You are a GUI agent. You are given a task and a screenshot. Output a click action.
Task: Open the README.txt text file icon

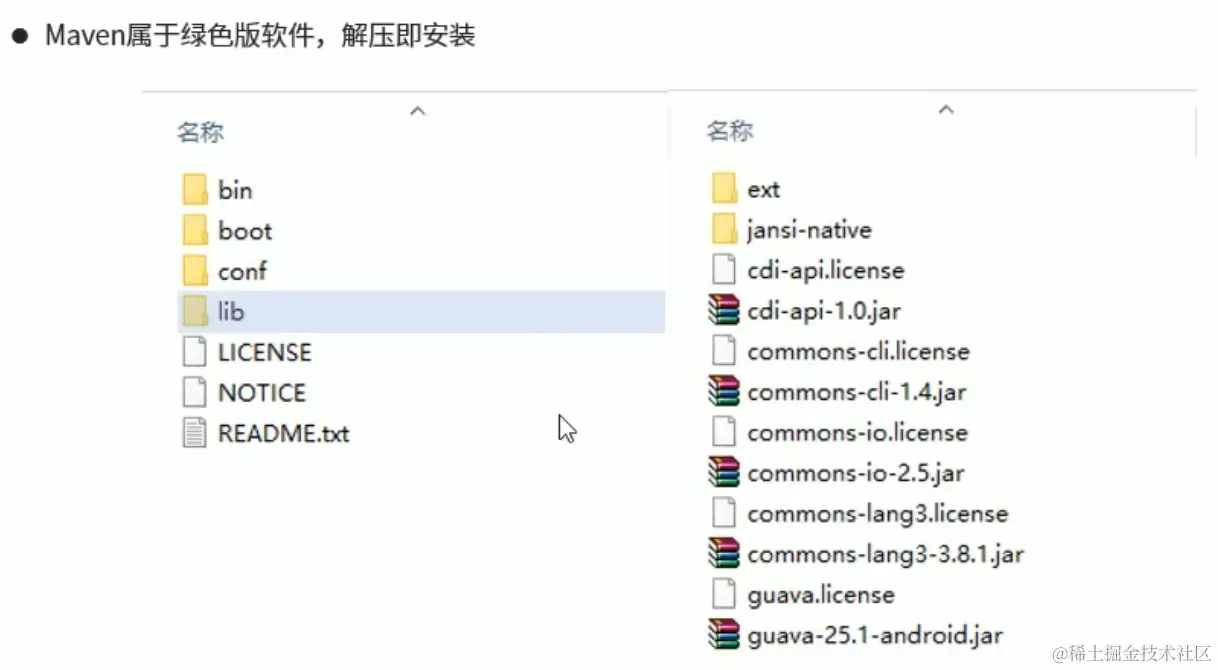click(195, 433)
